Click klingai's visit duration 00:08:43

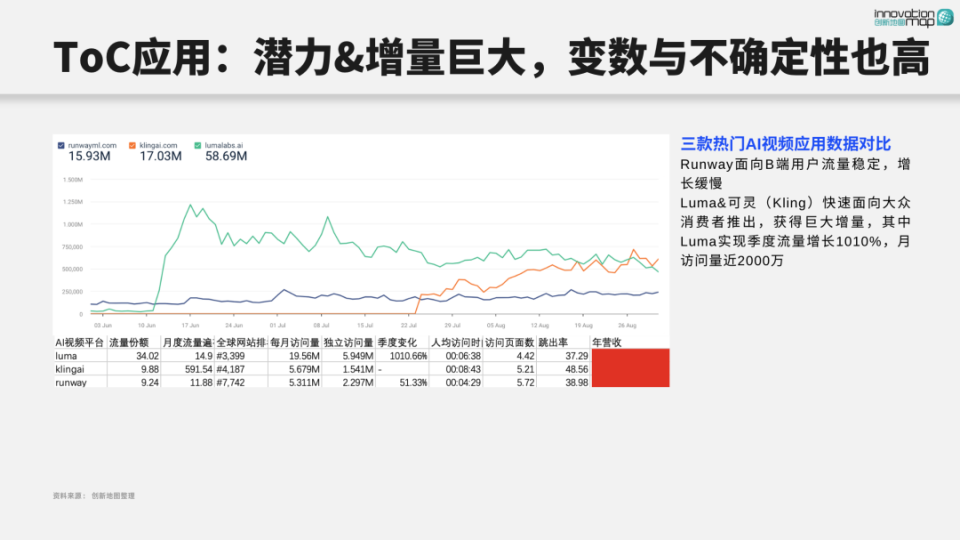(x=463, y=370)
